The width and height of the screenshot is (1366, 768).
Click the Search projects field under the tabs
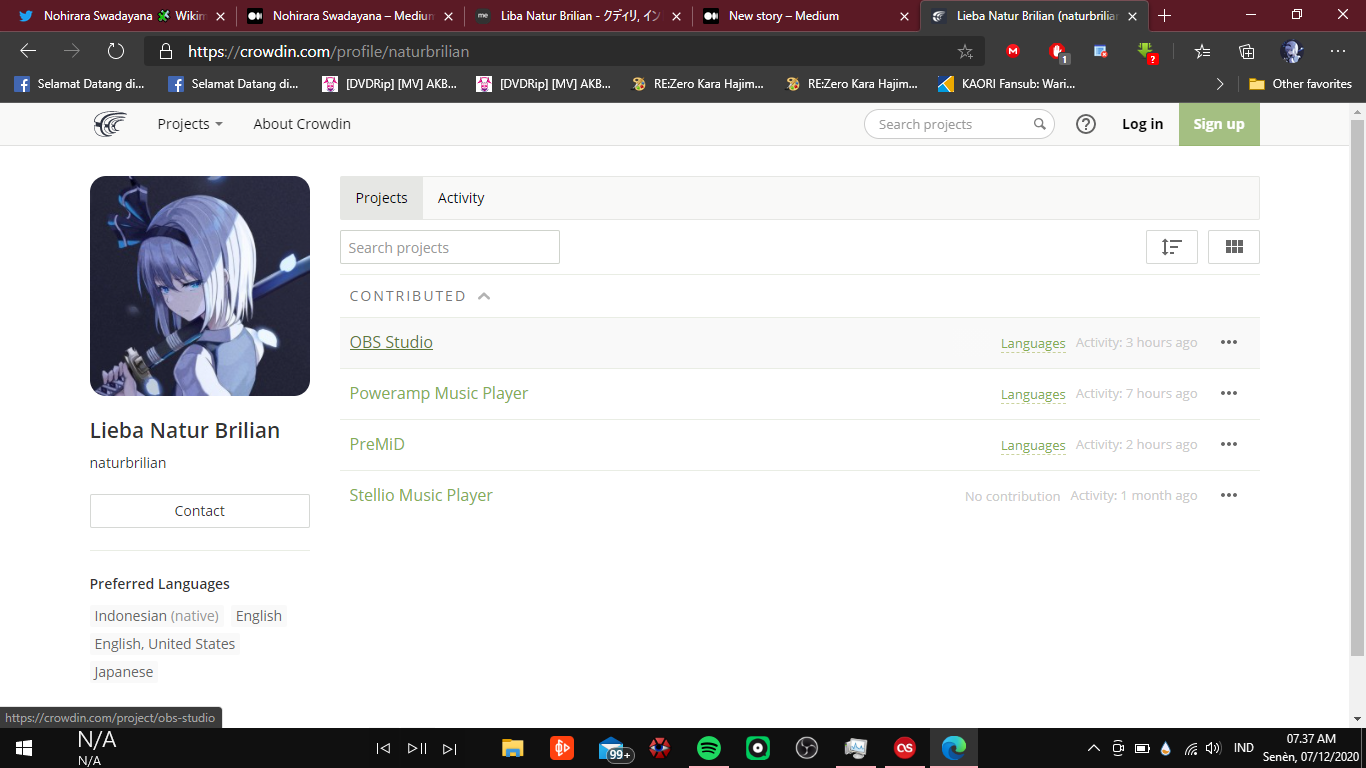click(449, 247)
